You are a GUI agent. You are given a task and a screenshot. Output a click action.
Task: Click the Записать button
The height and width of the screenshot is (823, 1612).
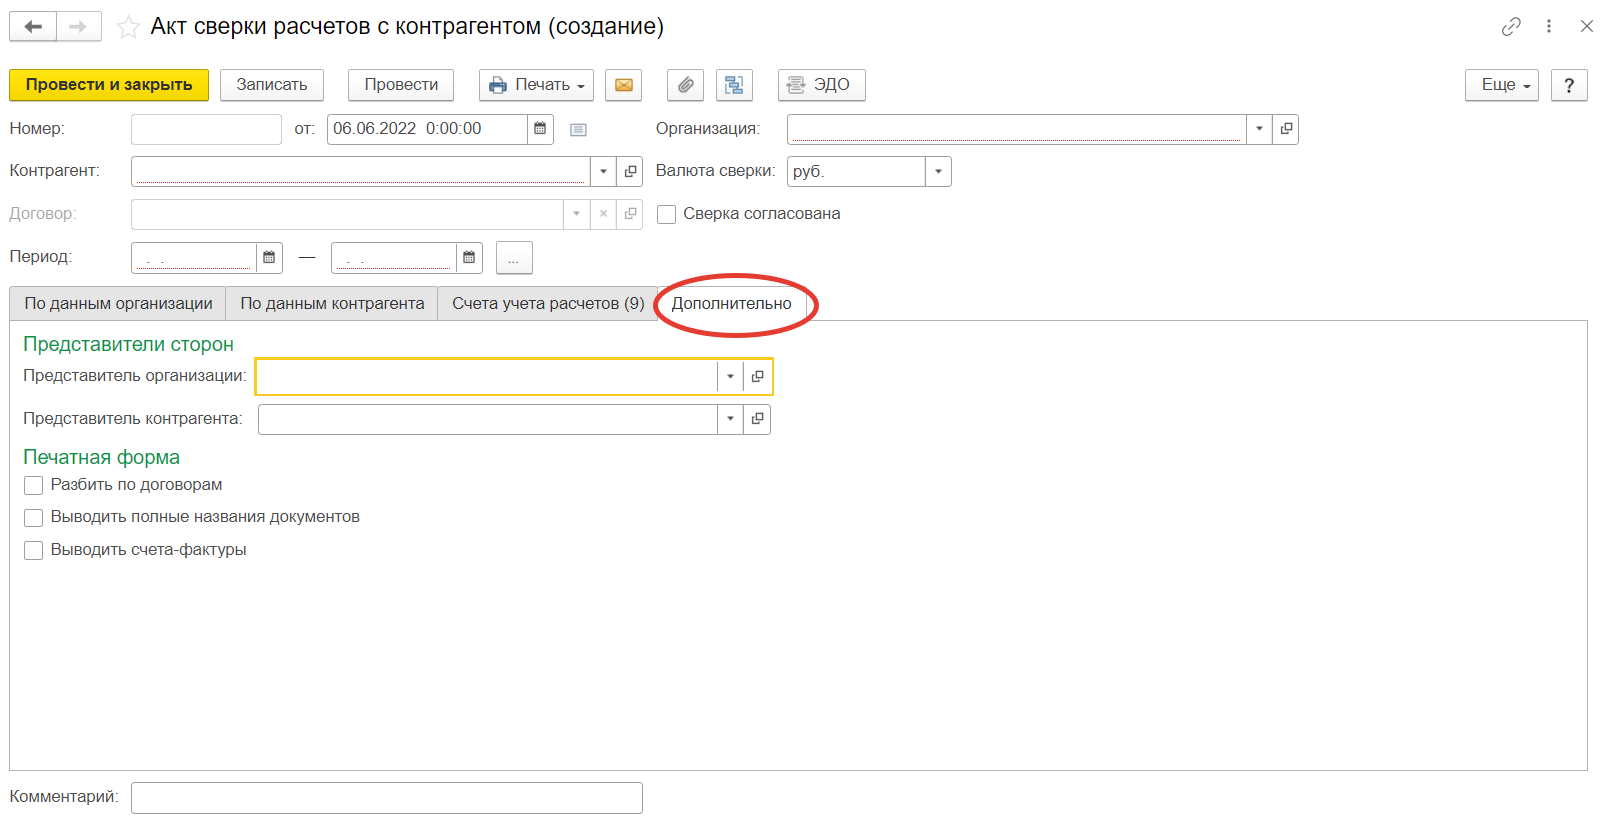tap(271, 85)
